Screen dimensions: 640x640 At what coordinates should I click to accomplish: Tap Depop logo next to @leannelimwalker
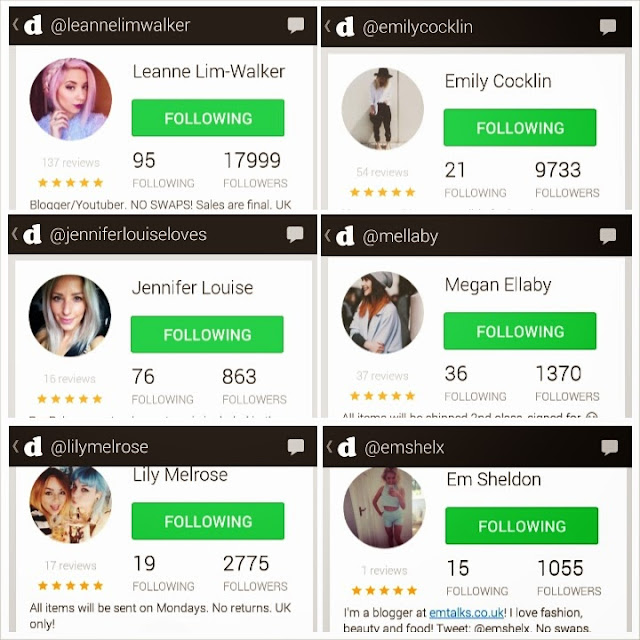[x=33, y=25]
